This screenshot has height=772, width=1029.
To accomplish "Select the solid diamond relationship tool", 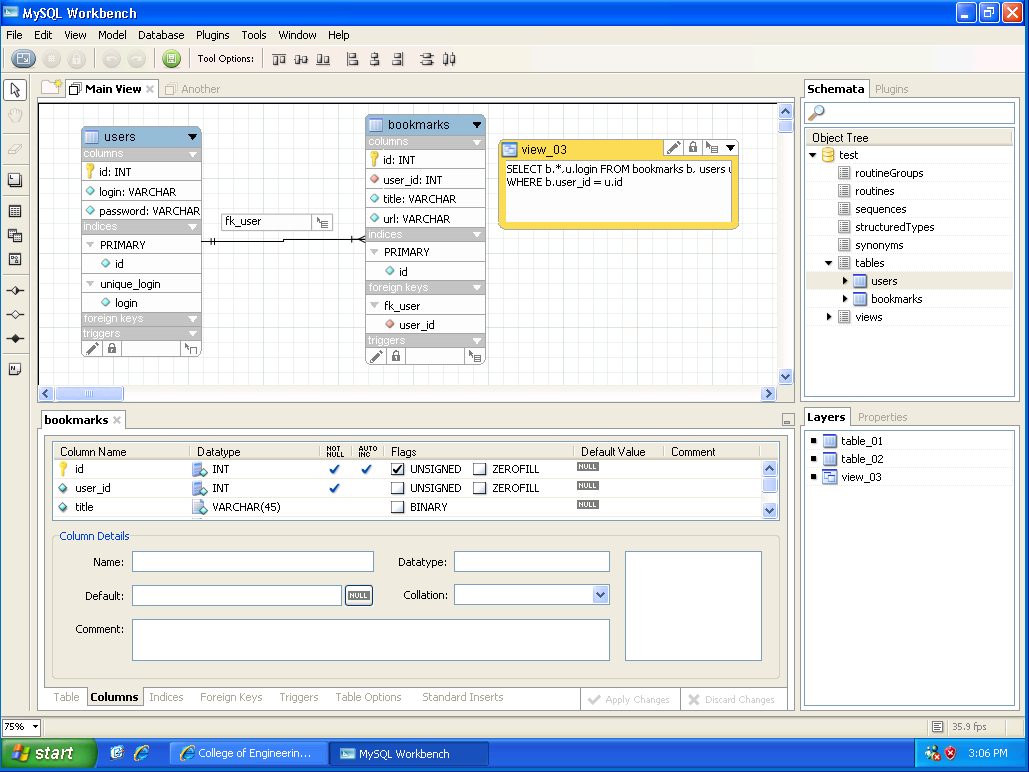I will [15, 339].
